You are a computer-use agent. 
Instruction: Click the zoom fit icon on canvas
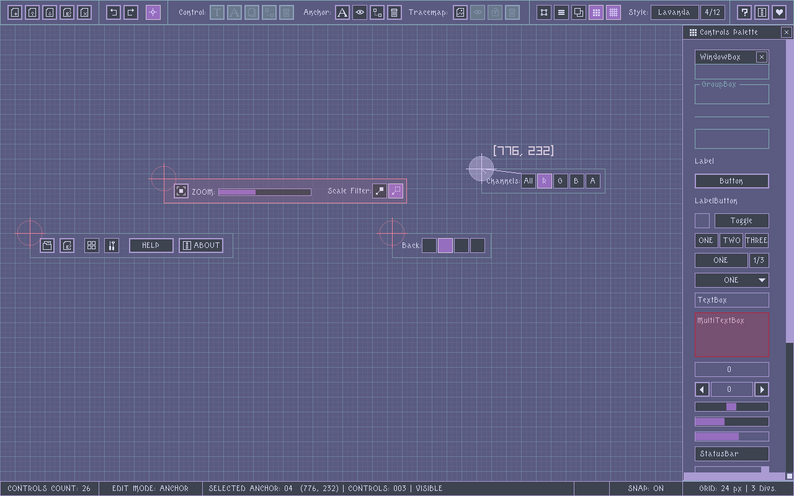coord(181,191)
